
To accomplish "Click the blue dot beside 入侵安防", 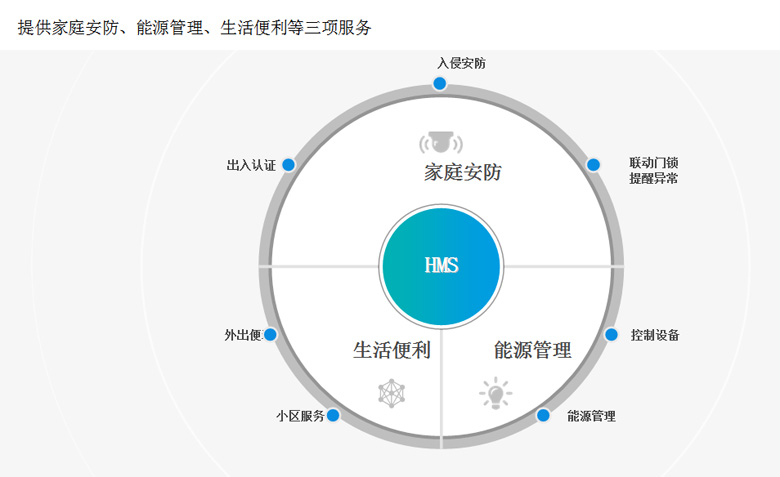I will click(439, 84).
